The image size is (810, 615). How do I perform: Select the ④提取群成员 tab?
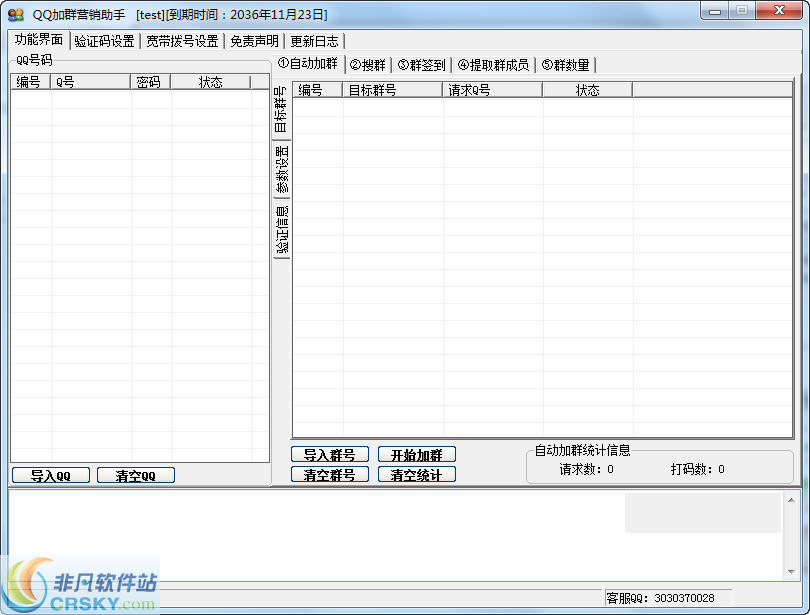coord(493,65)
